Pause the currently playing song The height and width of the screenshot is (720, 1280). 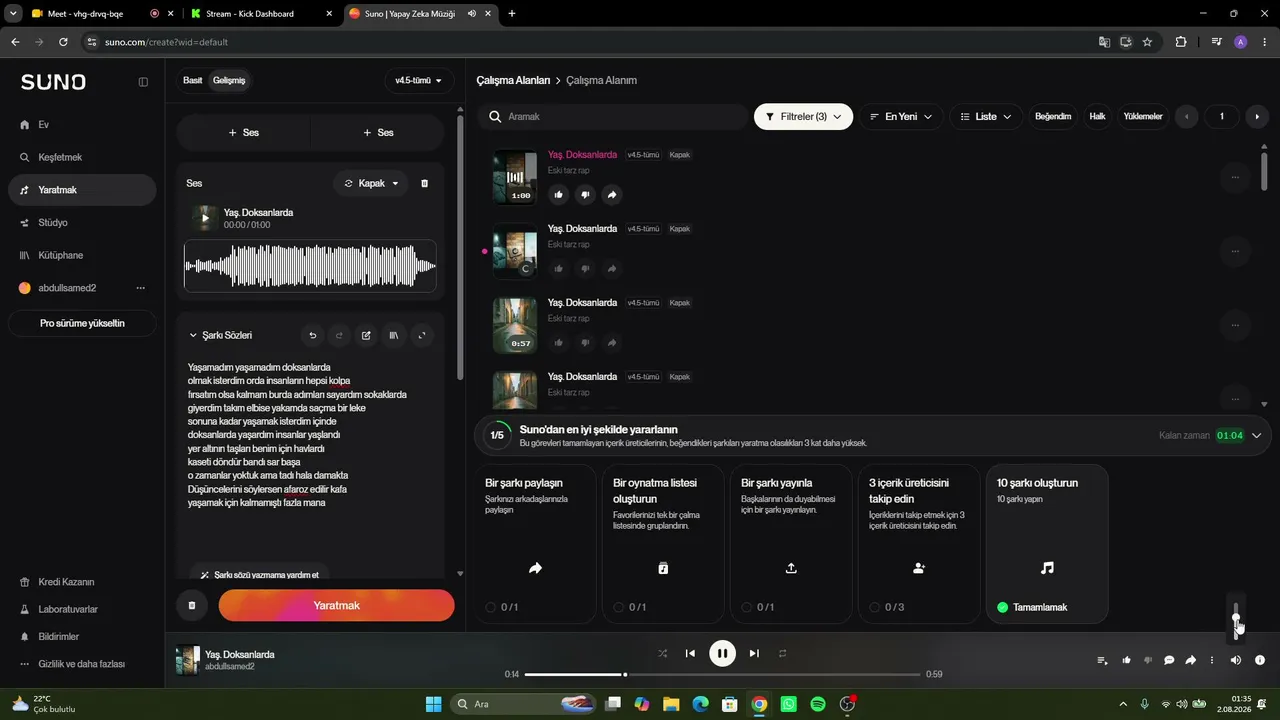click(722, 653)
